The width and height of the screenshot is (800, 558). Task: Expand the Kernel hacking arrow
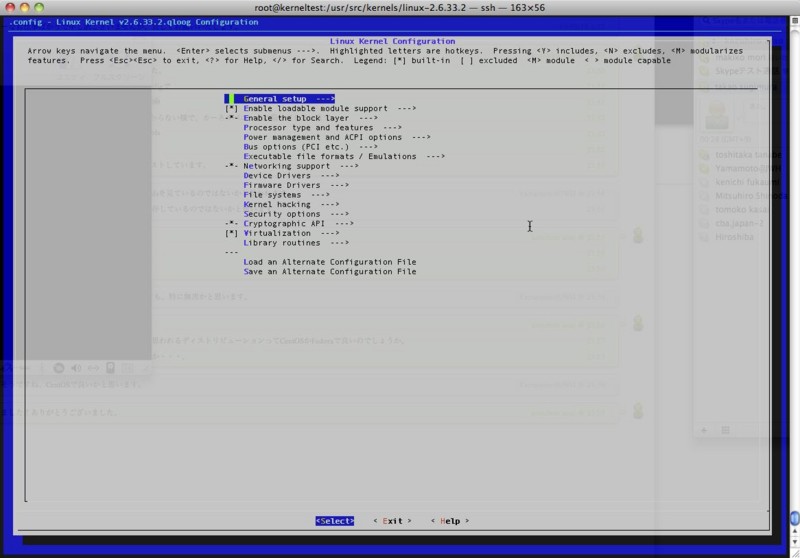tap(330, 204)
